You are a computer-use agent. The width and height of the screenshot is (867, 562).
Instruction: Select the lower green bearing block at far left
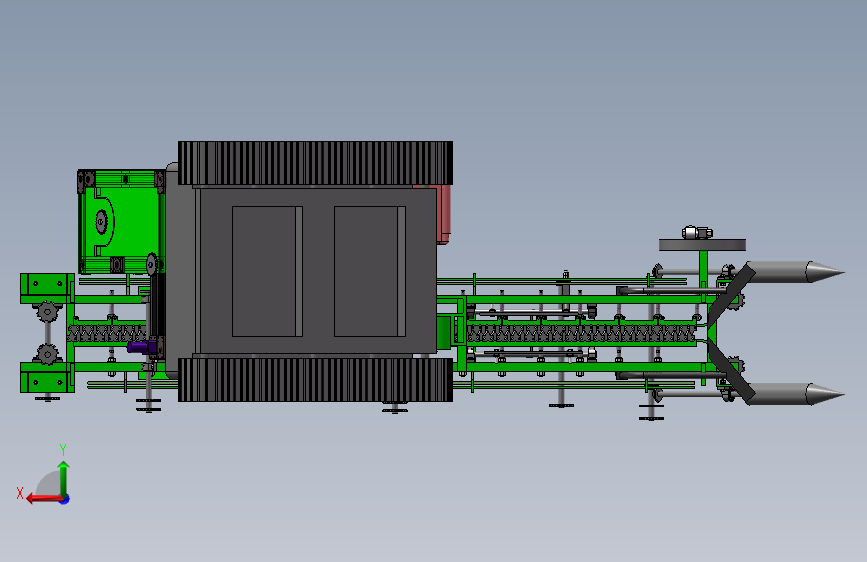point(47,378)
